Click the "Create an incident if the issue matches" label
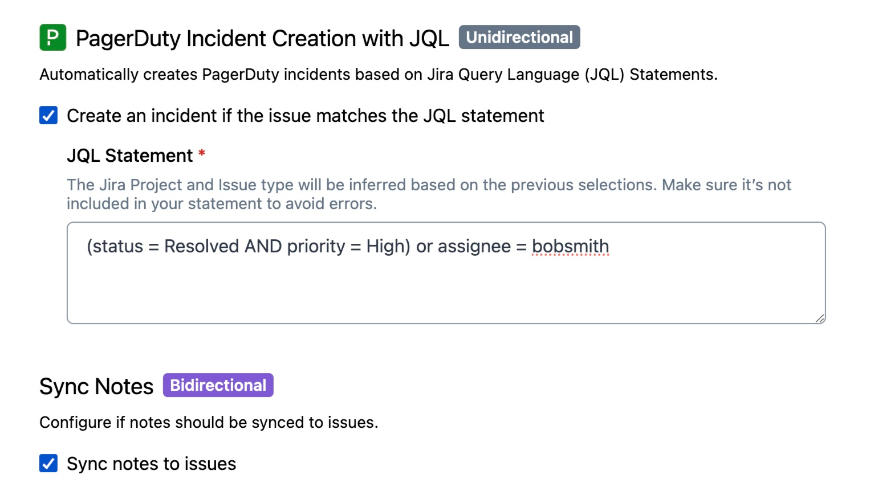 point(305,116)
